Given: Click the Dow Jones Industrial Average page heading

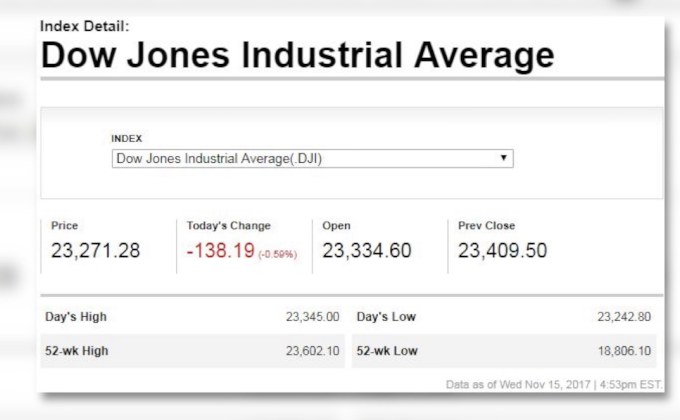Looking at the screenshot, I should [x=297, y=53].
